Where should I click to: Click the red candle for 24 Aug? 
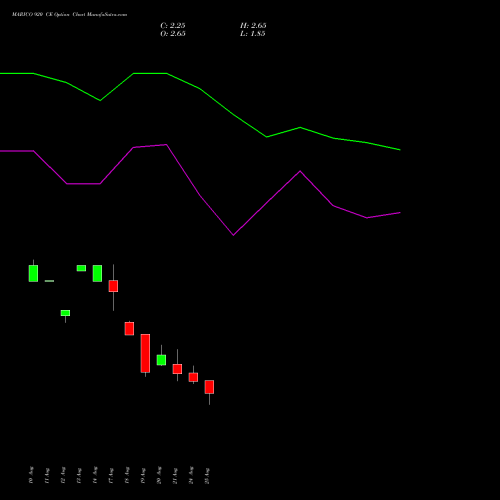[x=193, y=377]
